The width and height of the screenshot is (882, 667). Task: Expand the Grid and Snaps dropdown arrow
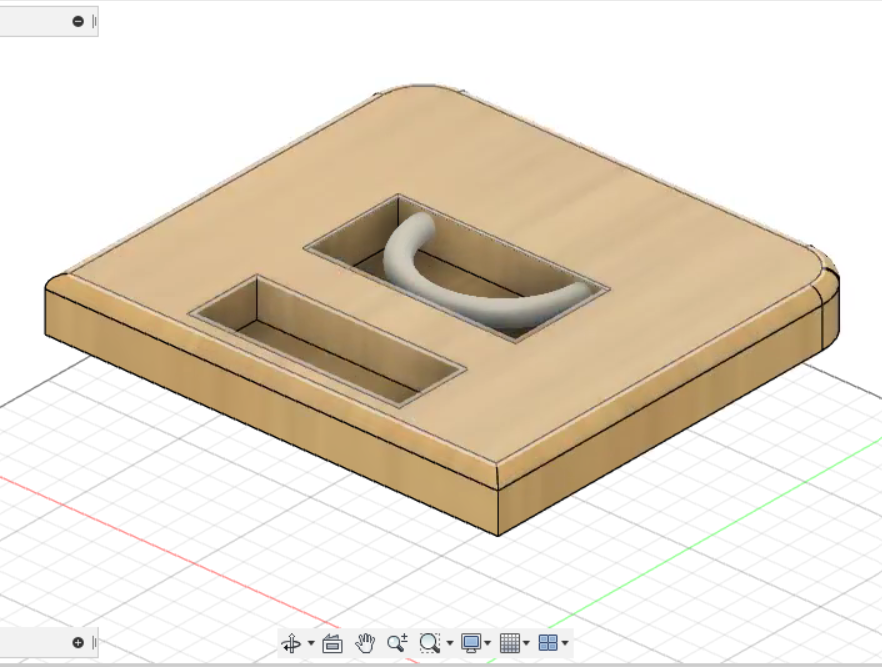[526, 643]
